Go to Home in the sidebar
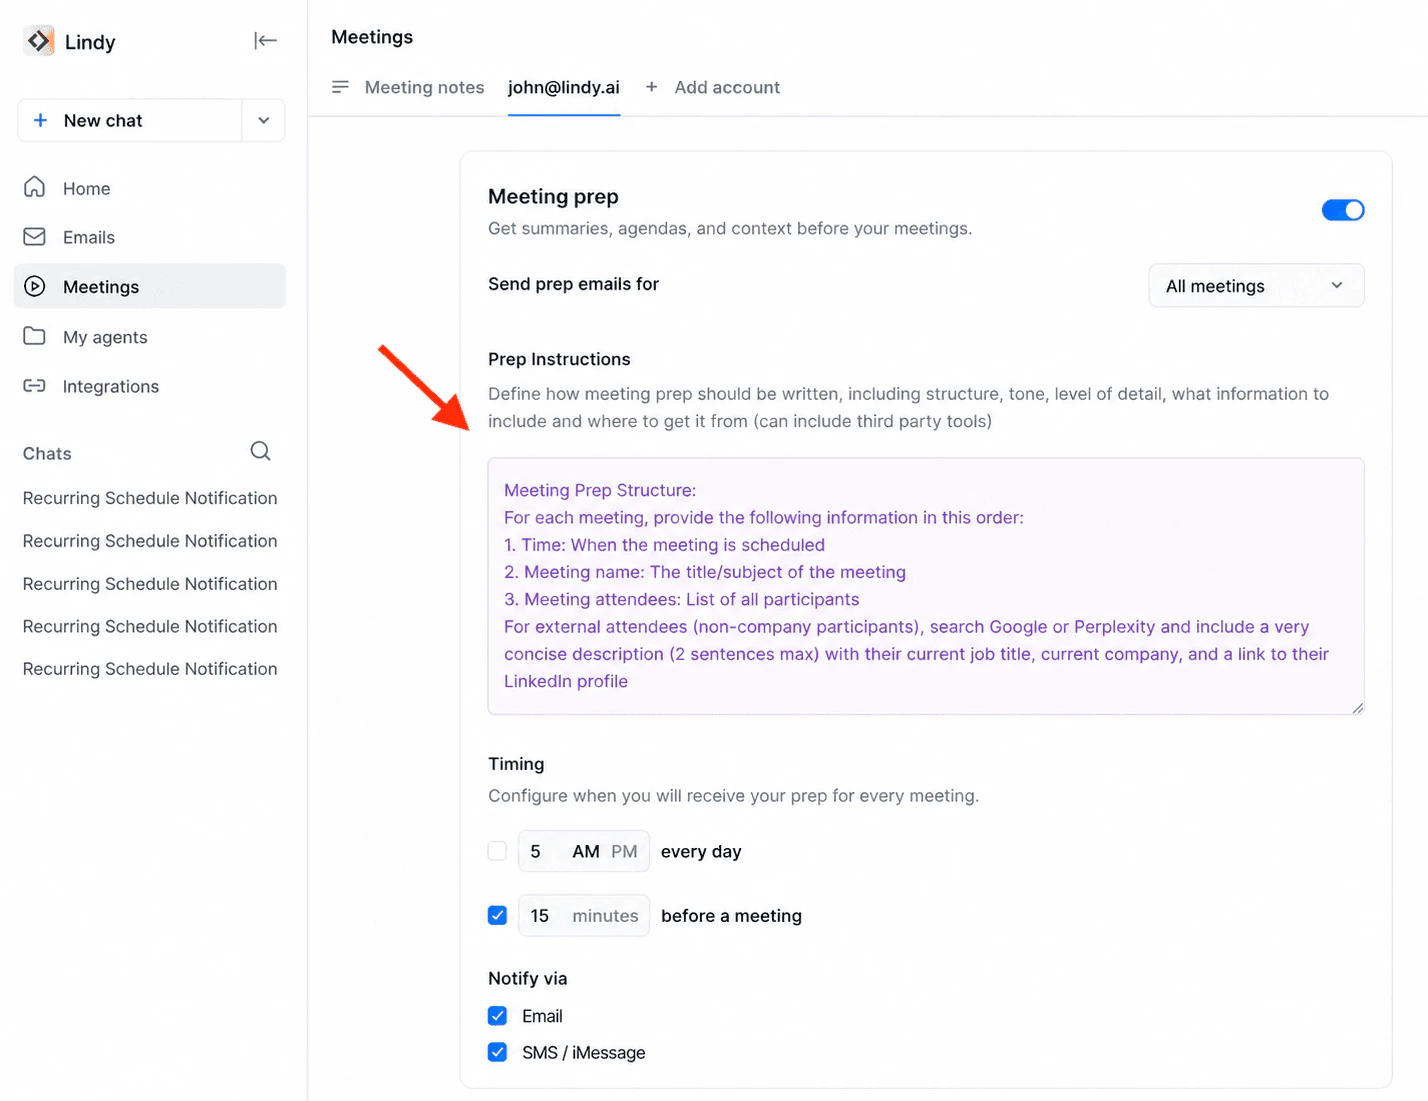Viewport: 1428px width, 1101px height. 150,188
